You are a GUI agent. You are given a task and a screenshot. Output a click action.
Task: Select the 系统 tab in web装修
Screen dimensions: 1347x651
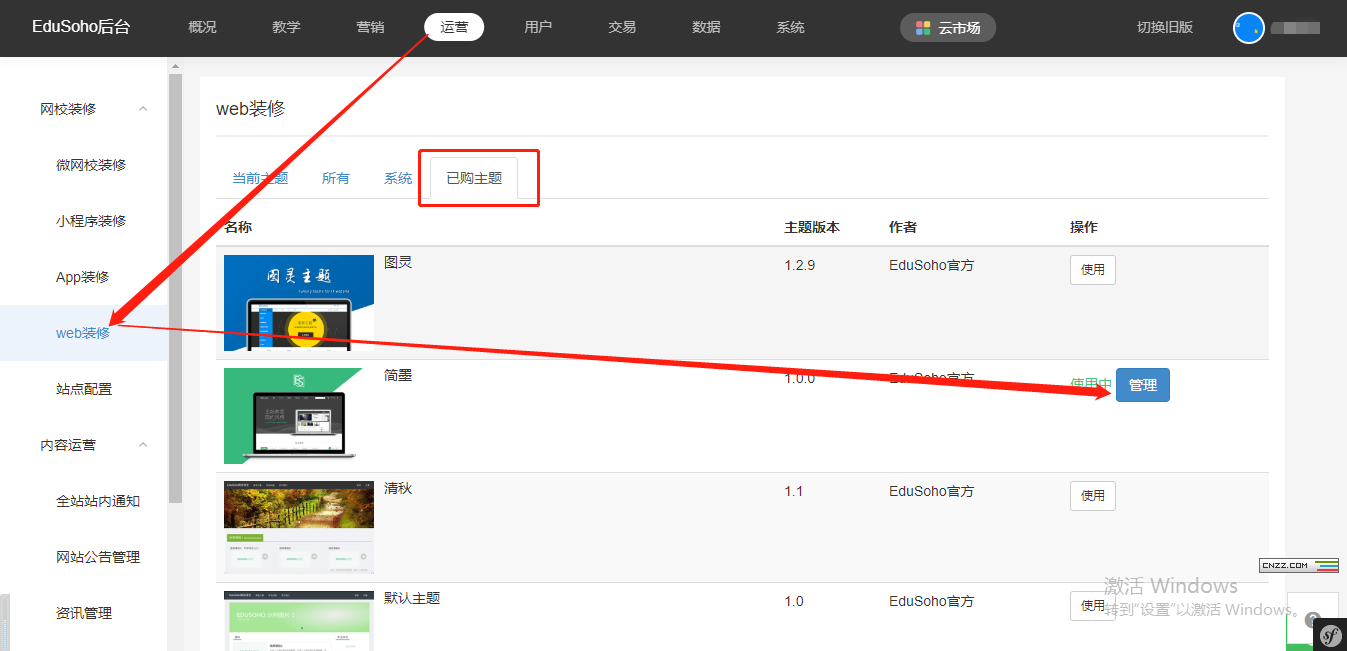point(398,178)
